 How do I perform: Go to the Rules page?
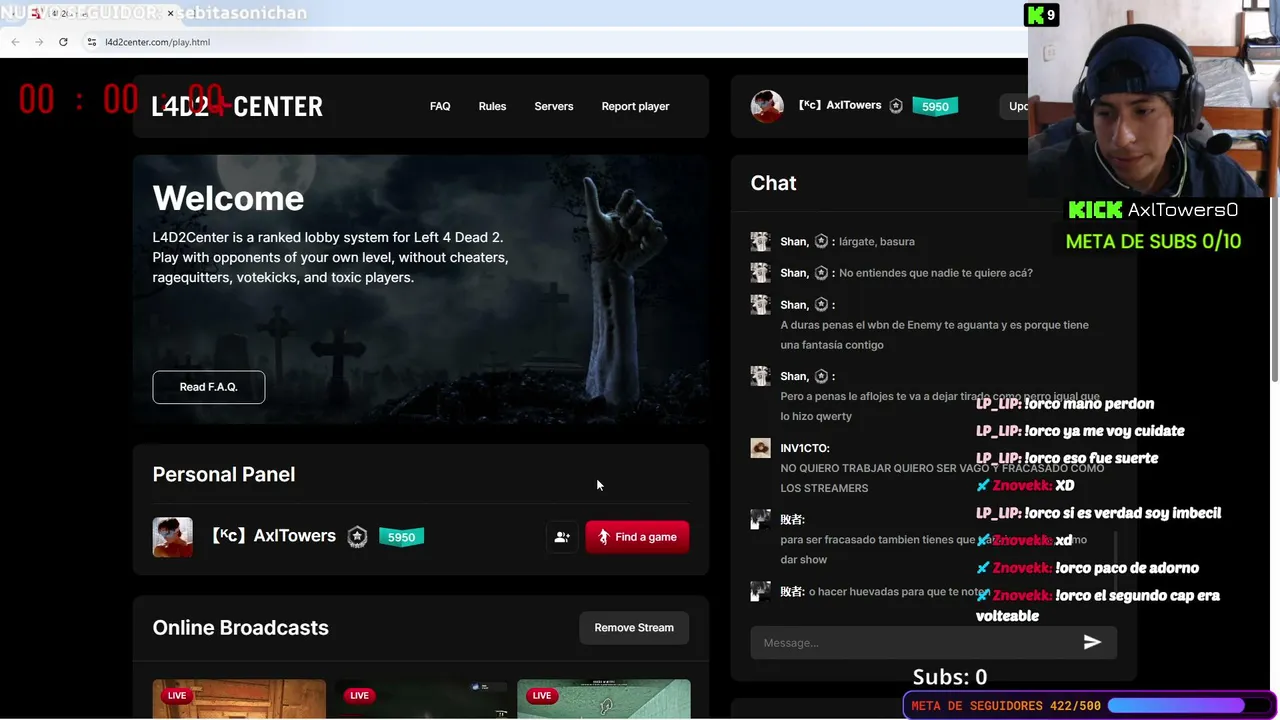coord(492,106)
